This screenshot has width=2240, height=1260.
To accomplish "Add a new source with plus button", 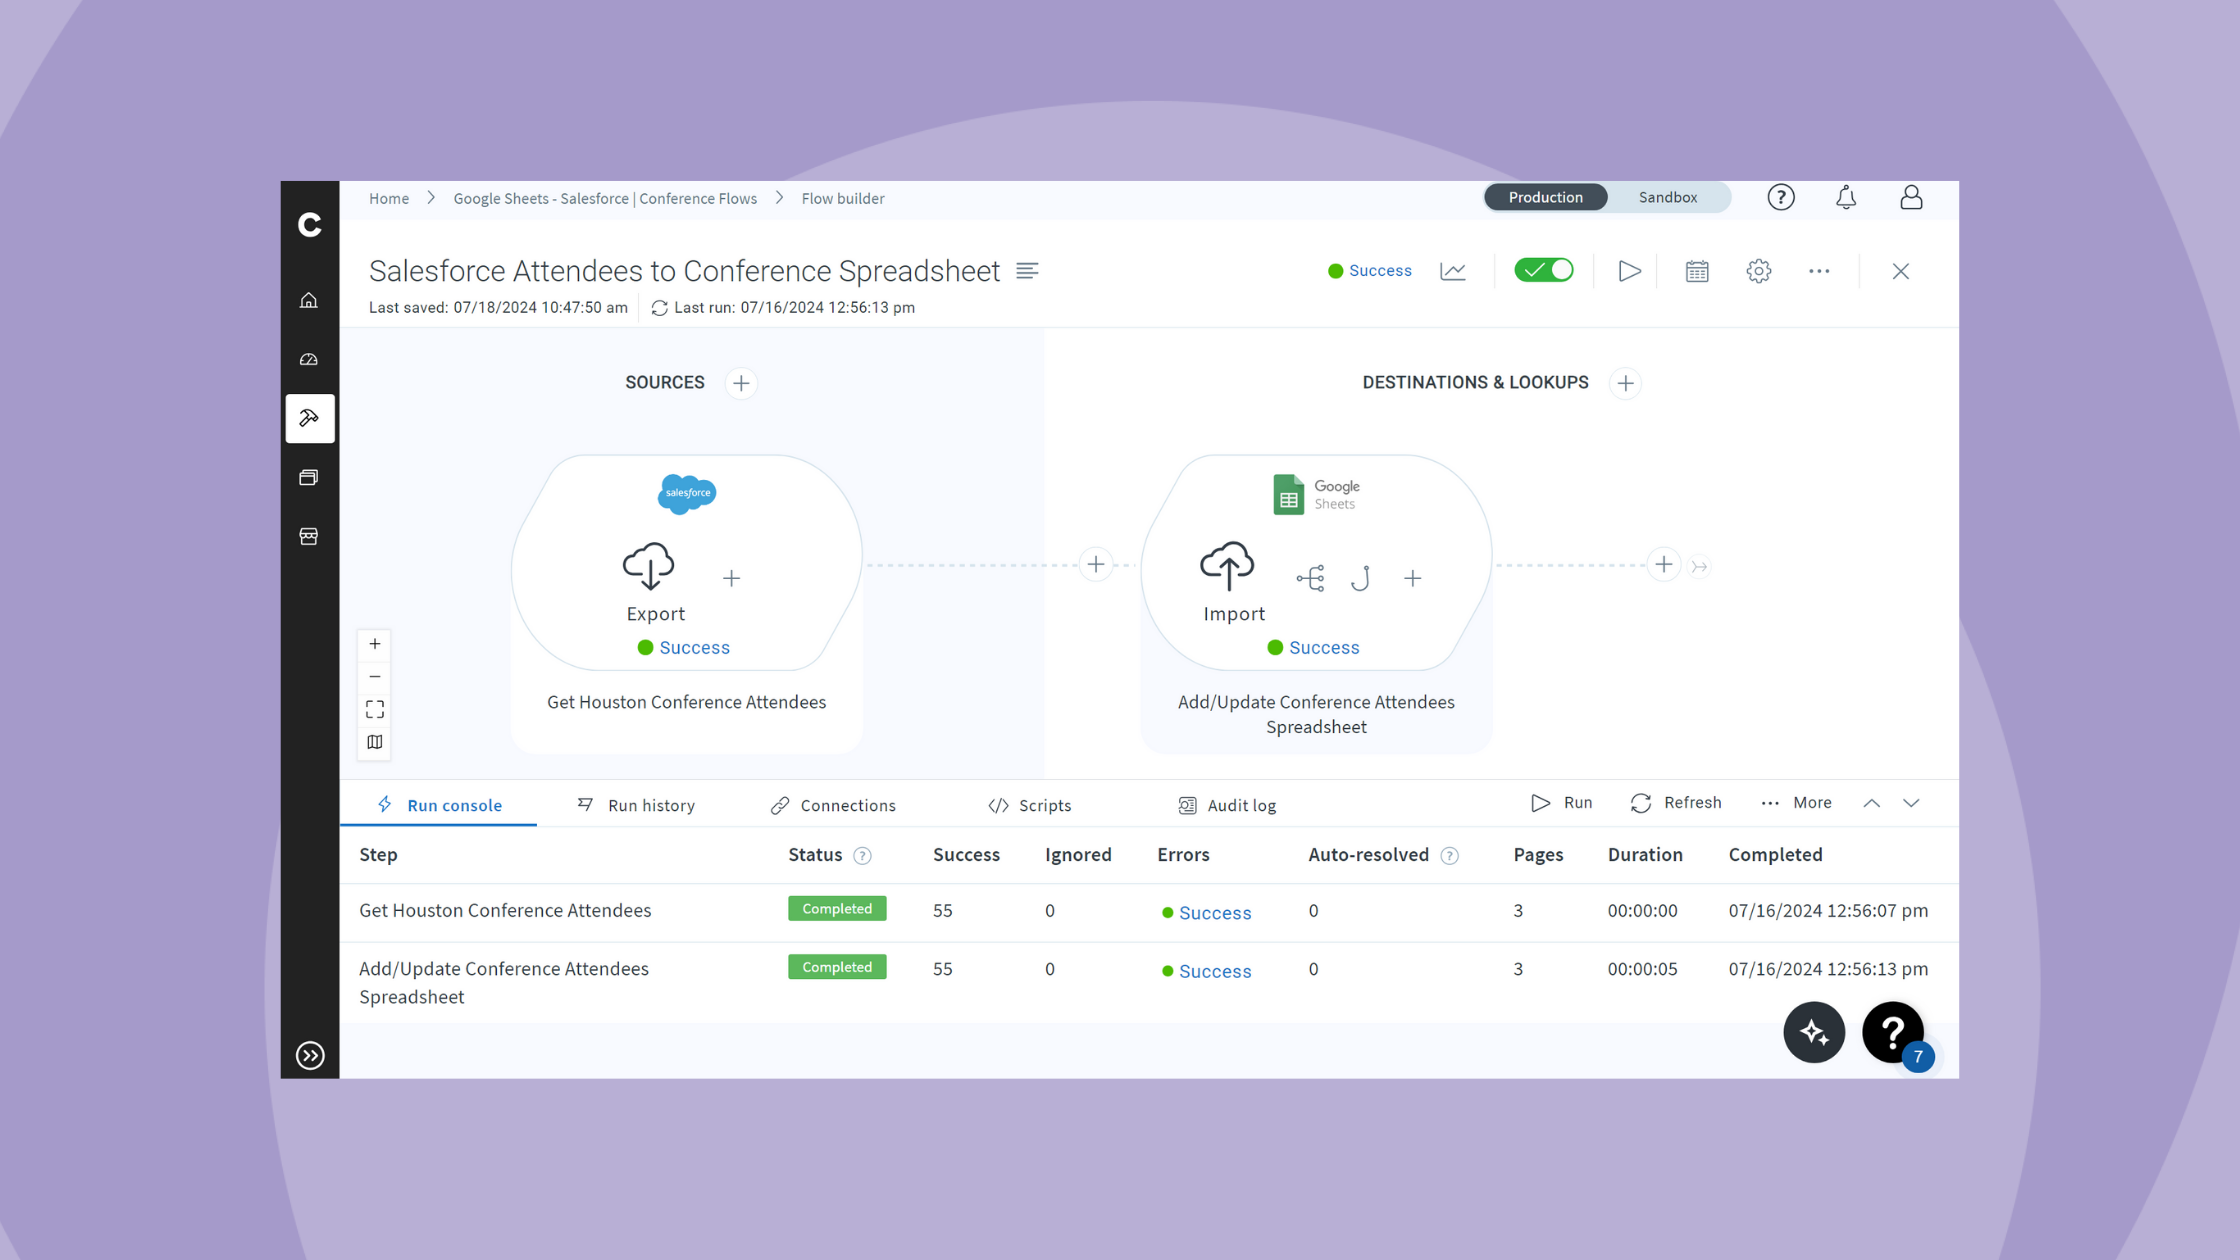I will point(741,383).
